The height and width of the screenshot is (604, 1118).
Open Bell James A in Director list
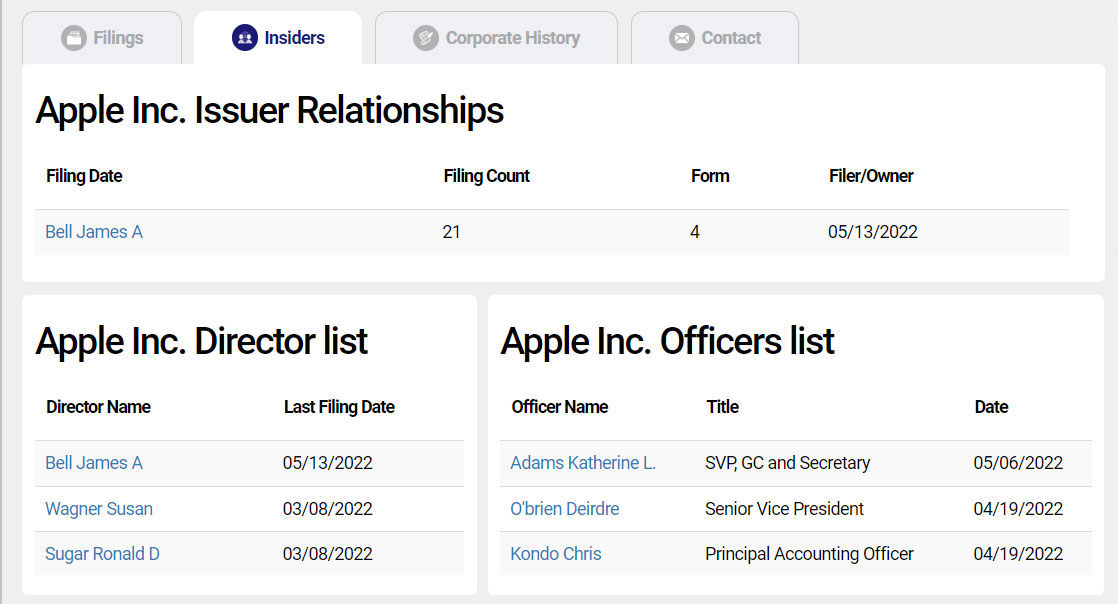tap(94, 463)
